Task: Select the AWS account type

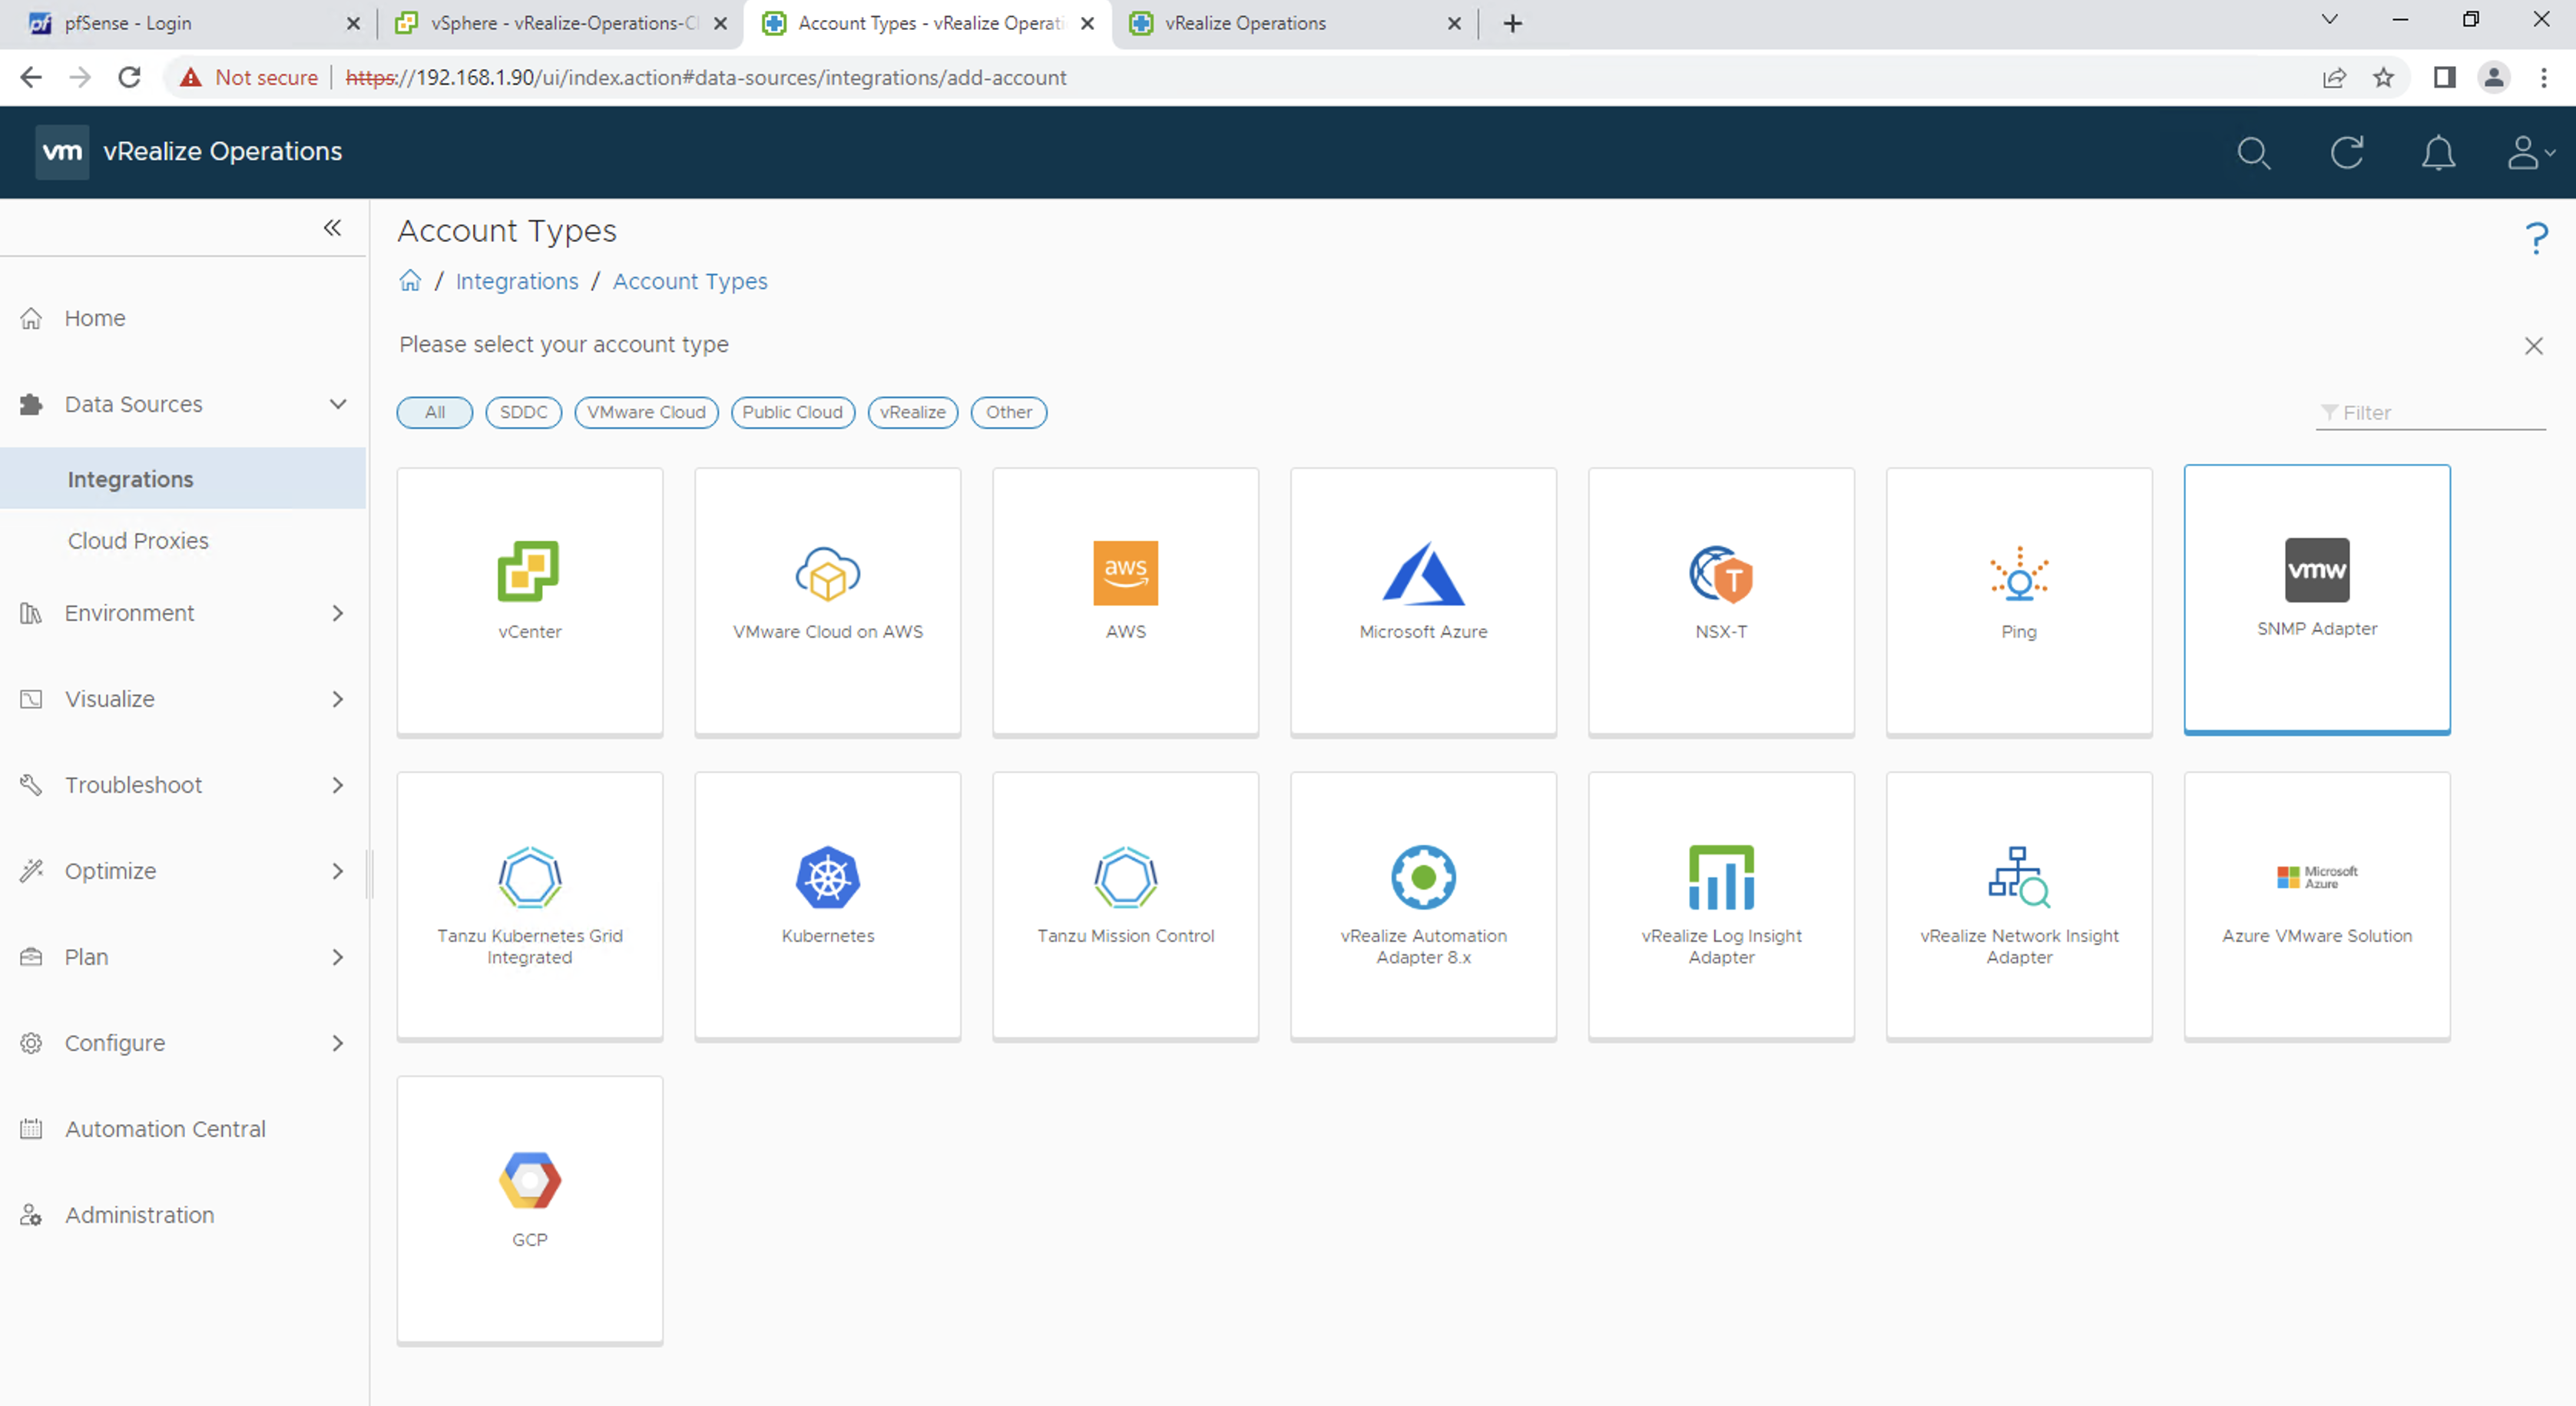Action: [x=1125, y=601]
